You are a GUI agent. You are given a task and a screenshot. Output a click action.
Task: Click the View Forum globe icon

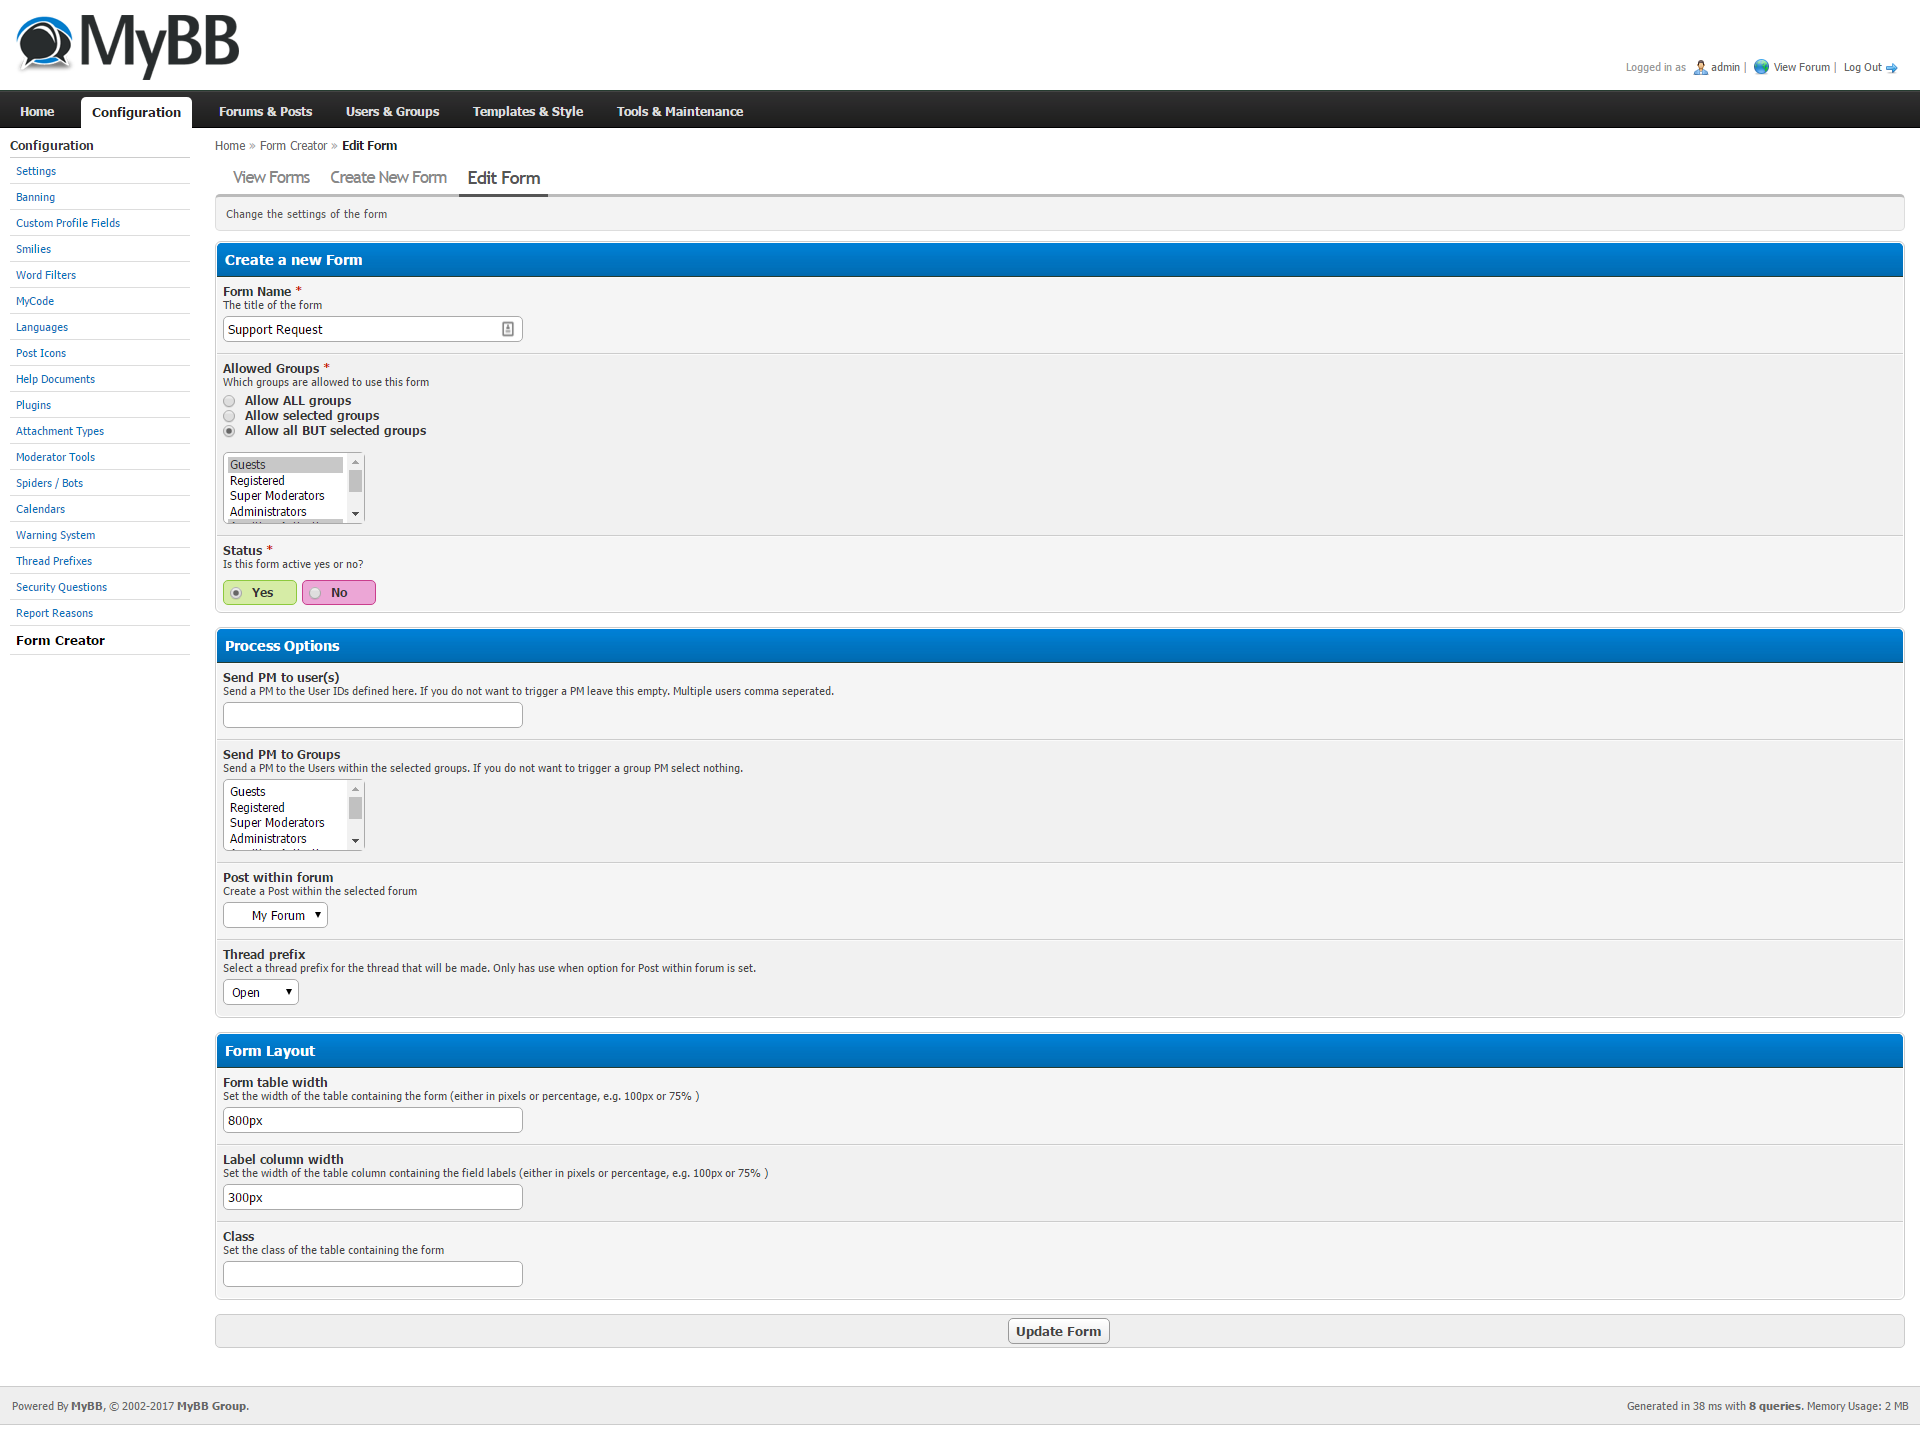[x=1761, y=67]
